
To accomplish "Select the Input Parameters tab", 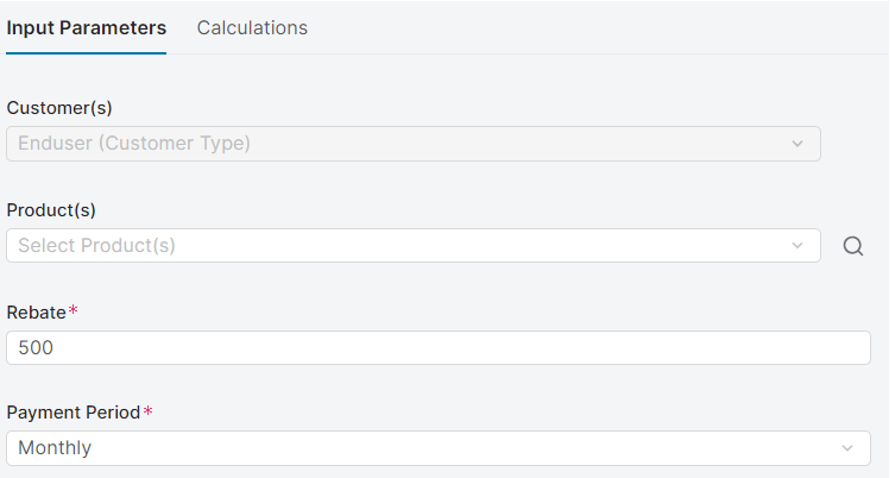I will pos(86,28).
